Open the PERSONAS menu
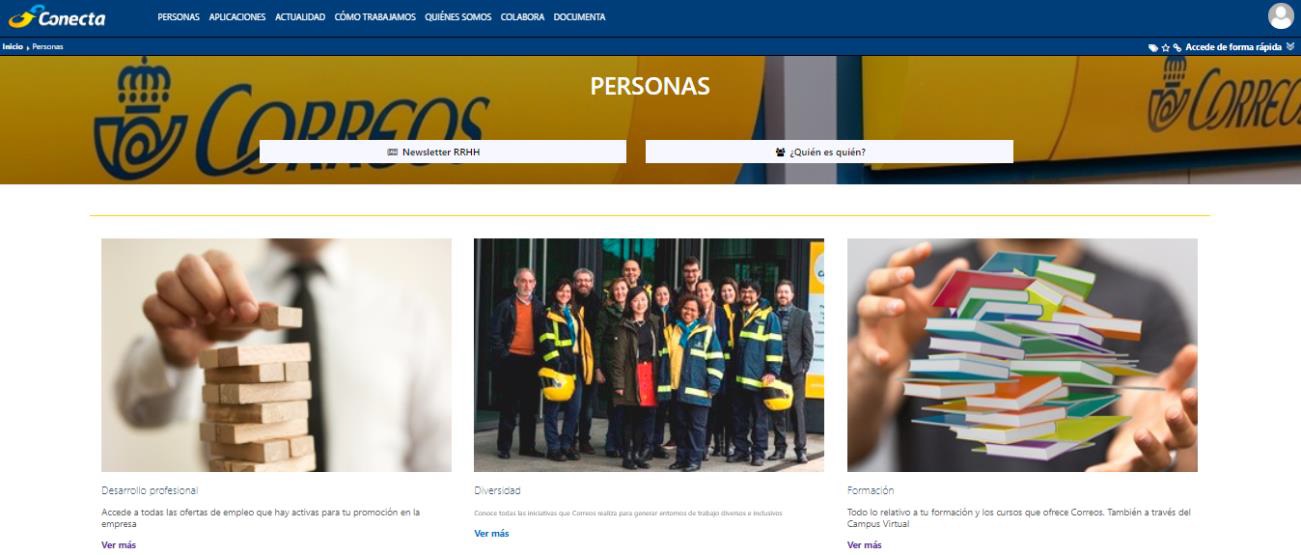 179,17
